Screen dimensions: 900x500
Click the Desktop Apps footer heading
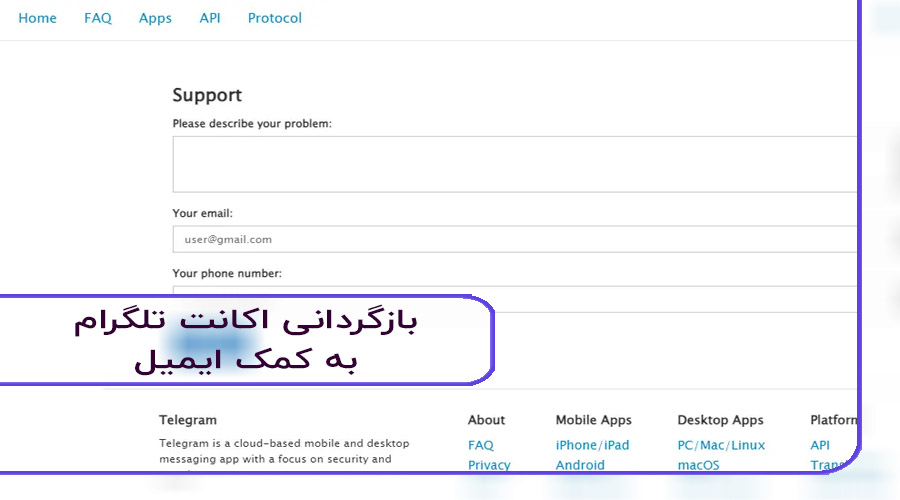pyautogui.click(x=720, y=420)
